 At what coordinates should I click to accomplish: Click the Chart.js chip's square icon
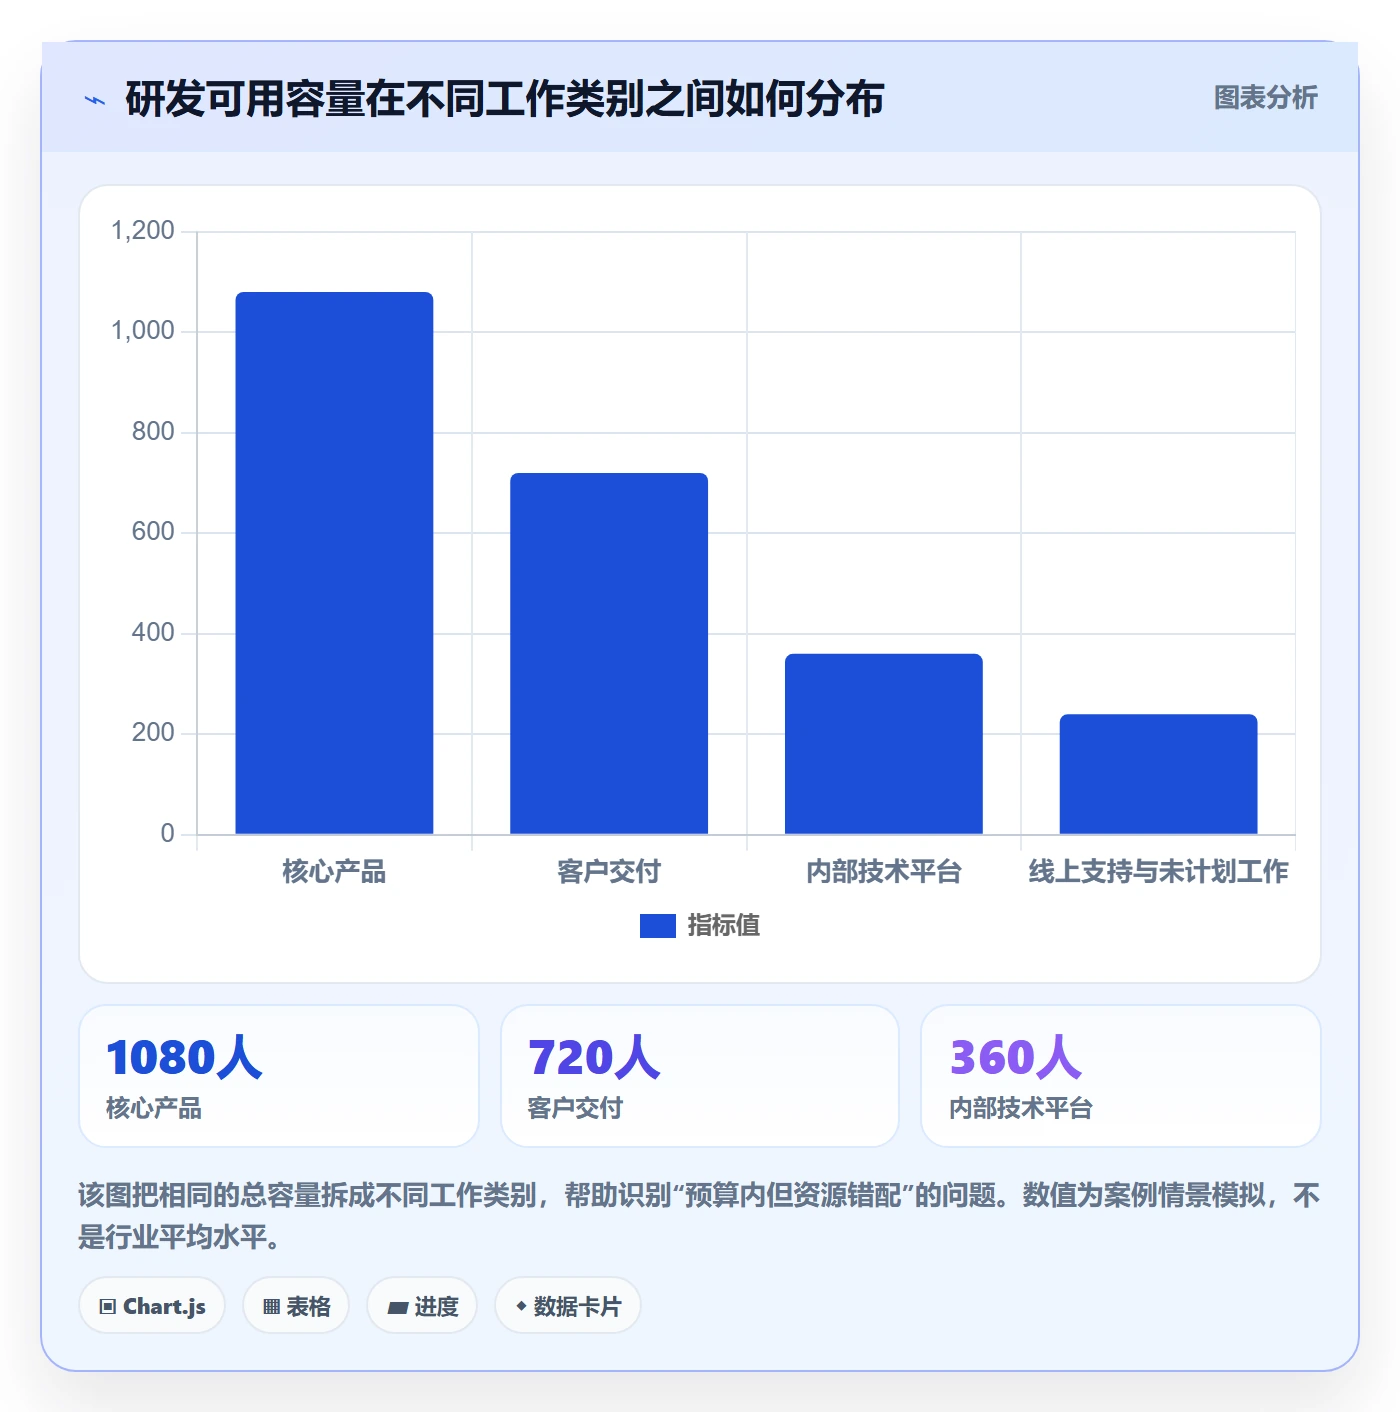coord(108,1307)
